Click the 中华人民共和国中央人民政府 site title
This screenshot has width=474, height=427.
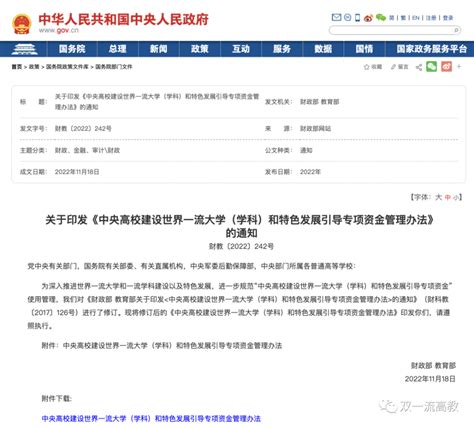[x=123, y=19]
